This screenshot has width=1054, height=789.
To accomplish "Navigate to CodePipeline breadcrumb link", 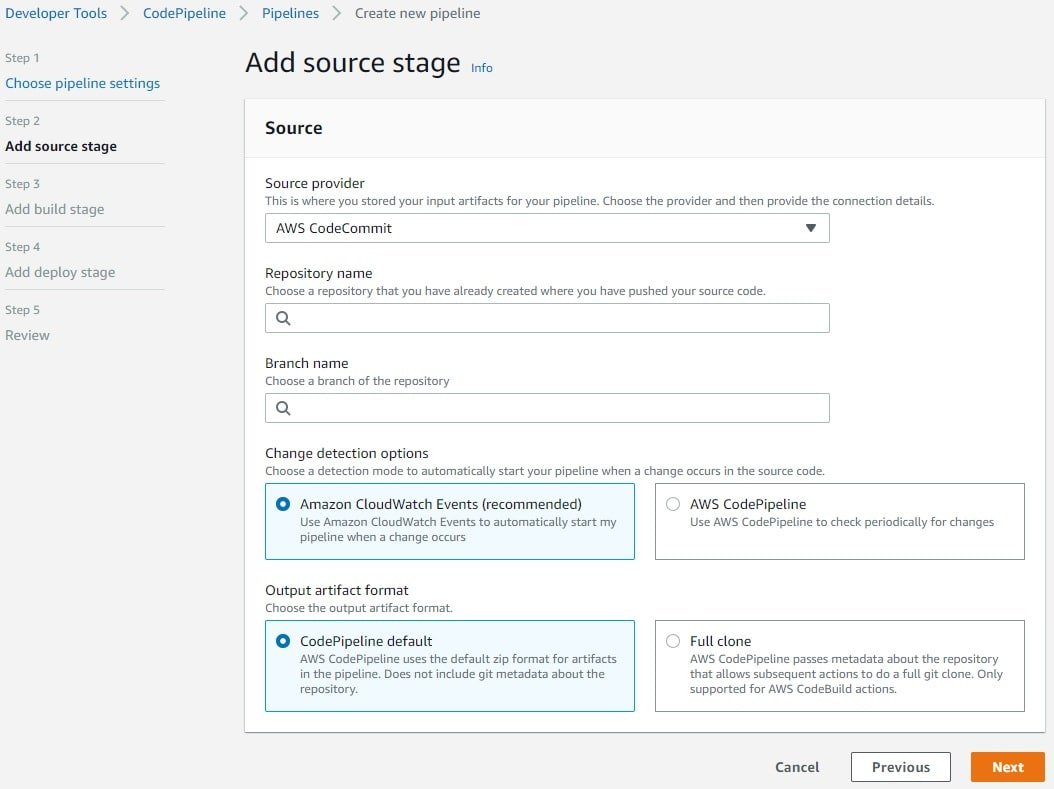I will pyautogui.click(x=184, y=14).
